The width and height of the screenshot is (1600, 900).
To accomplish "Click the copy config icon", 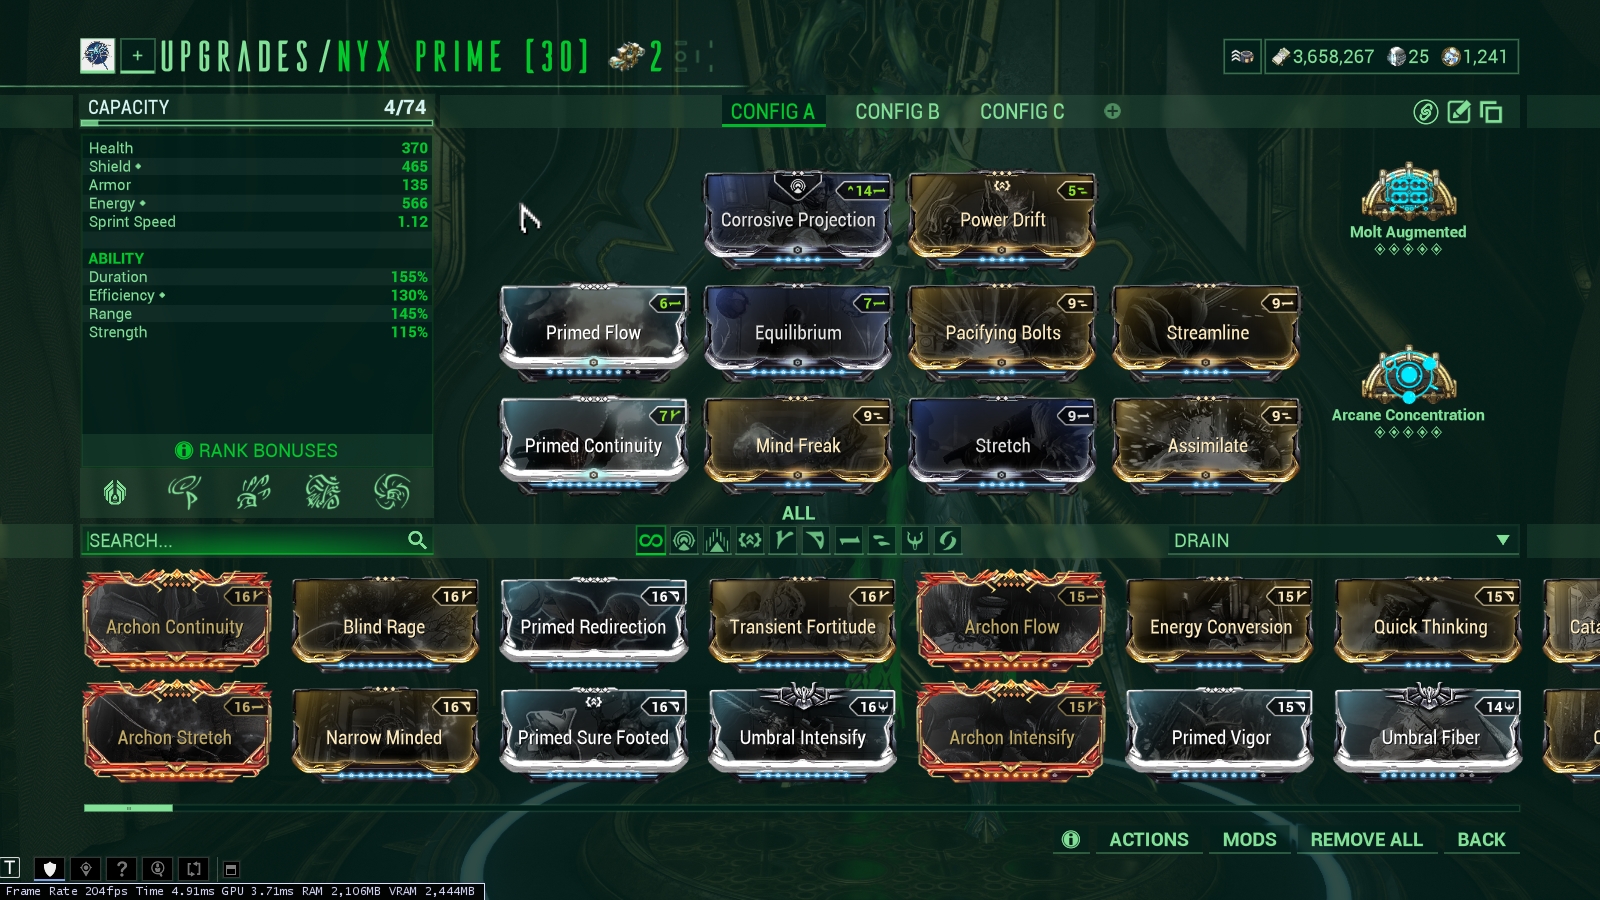I will pyautogui.click(x=1491, y=112).
